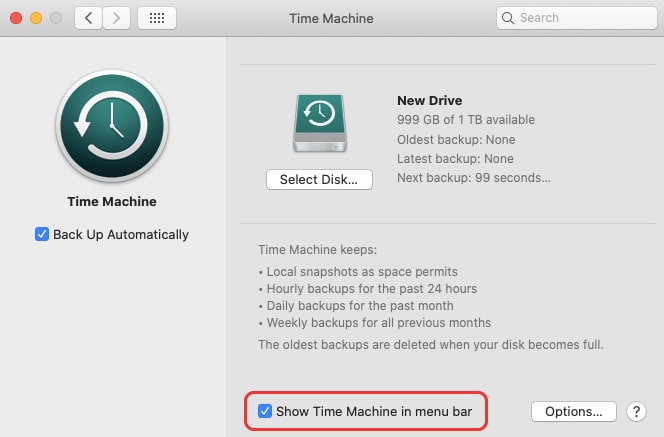664x437 pixels.
Task: Open the Options... dialog
Action: pos(574,411)
